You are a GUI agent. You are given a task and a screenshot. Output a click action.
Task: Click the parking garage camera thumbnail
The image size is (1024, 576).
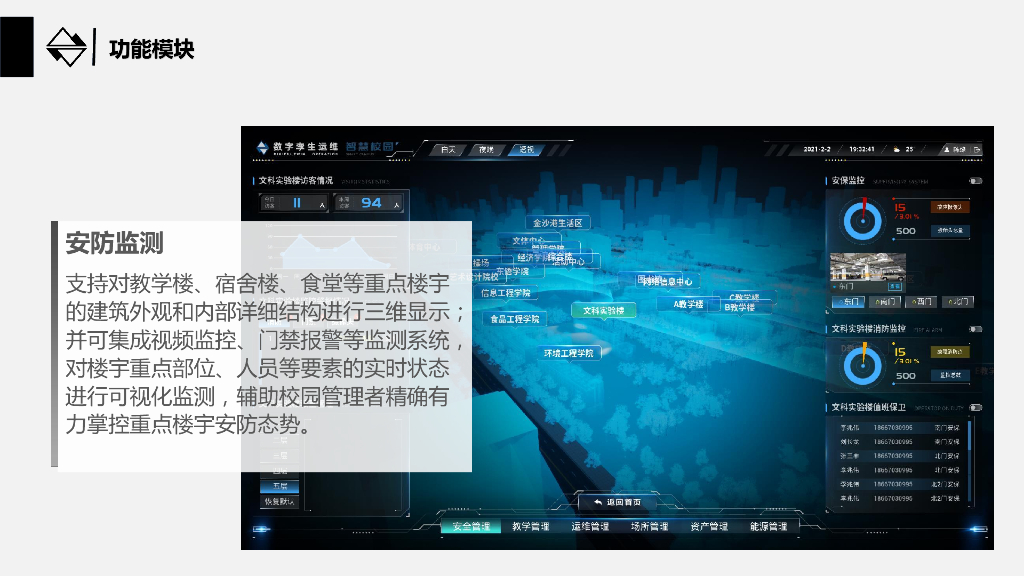[x=868, y=268]
